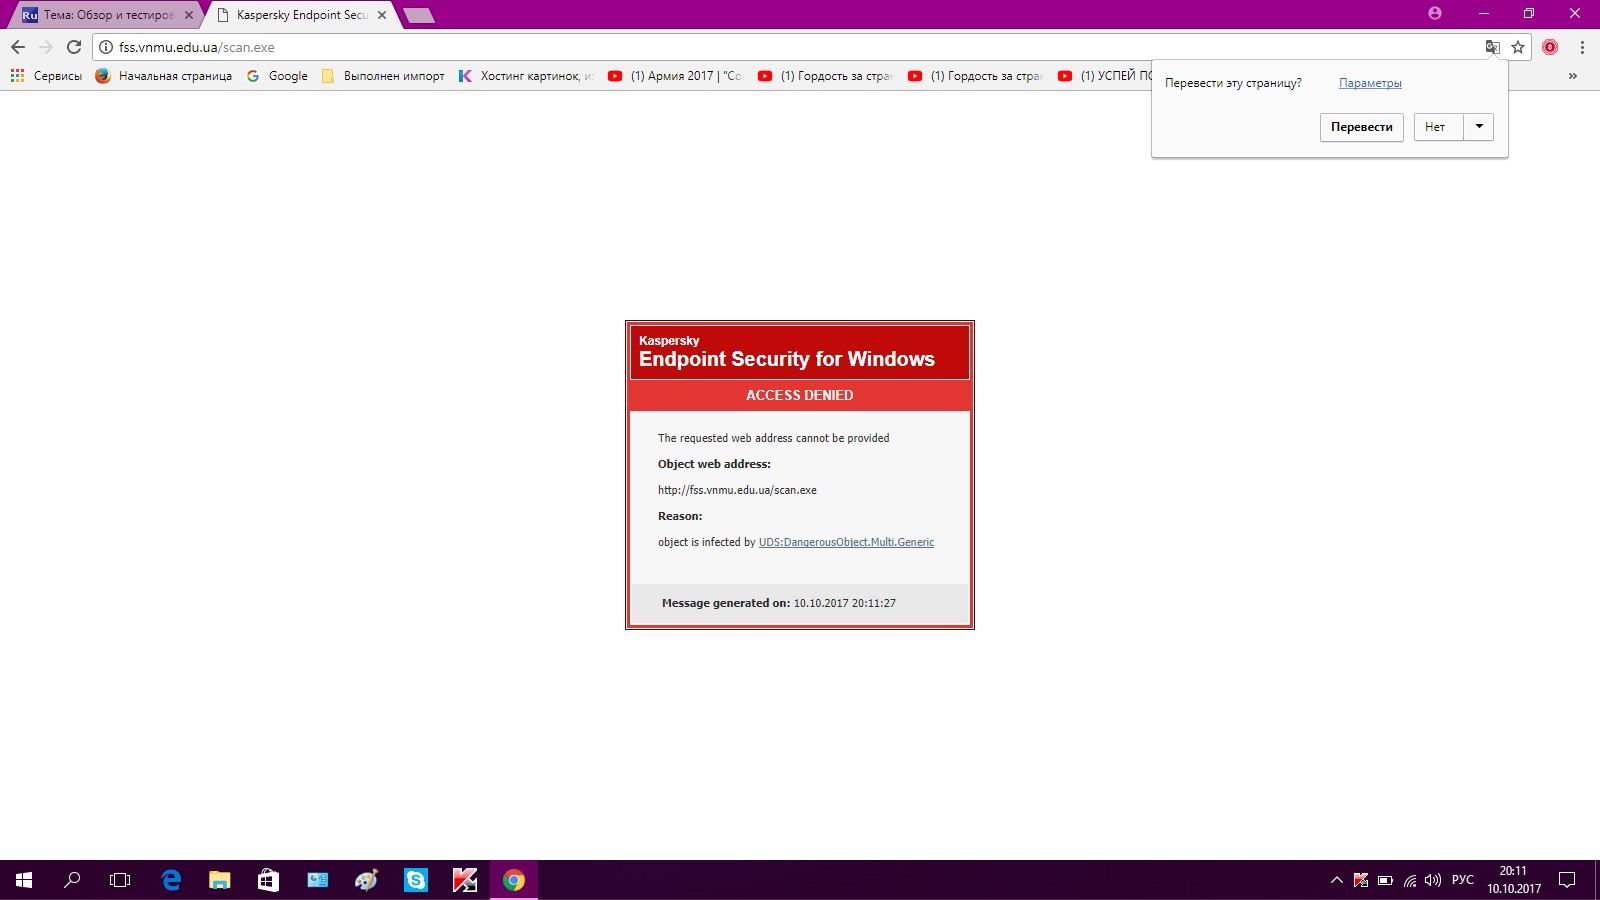
Task: Click 'The requested web address cannot be provided'
Action: point(773,438)
